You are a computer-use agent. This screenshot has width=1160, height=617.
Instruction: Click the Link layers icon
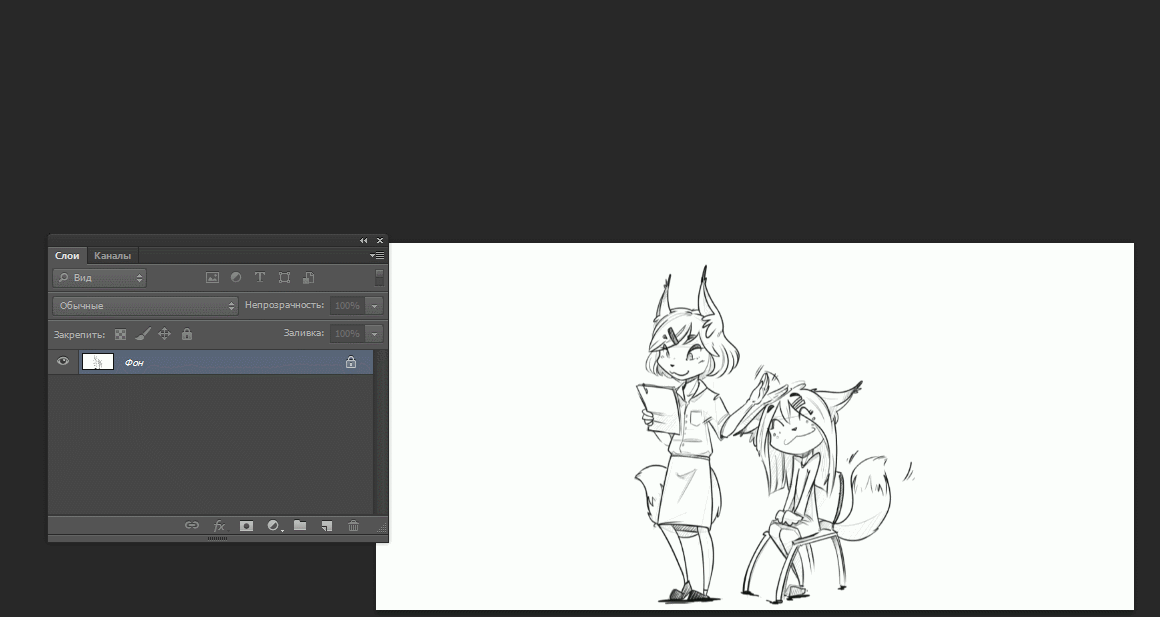192,525
